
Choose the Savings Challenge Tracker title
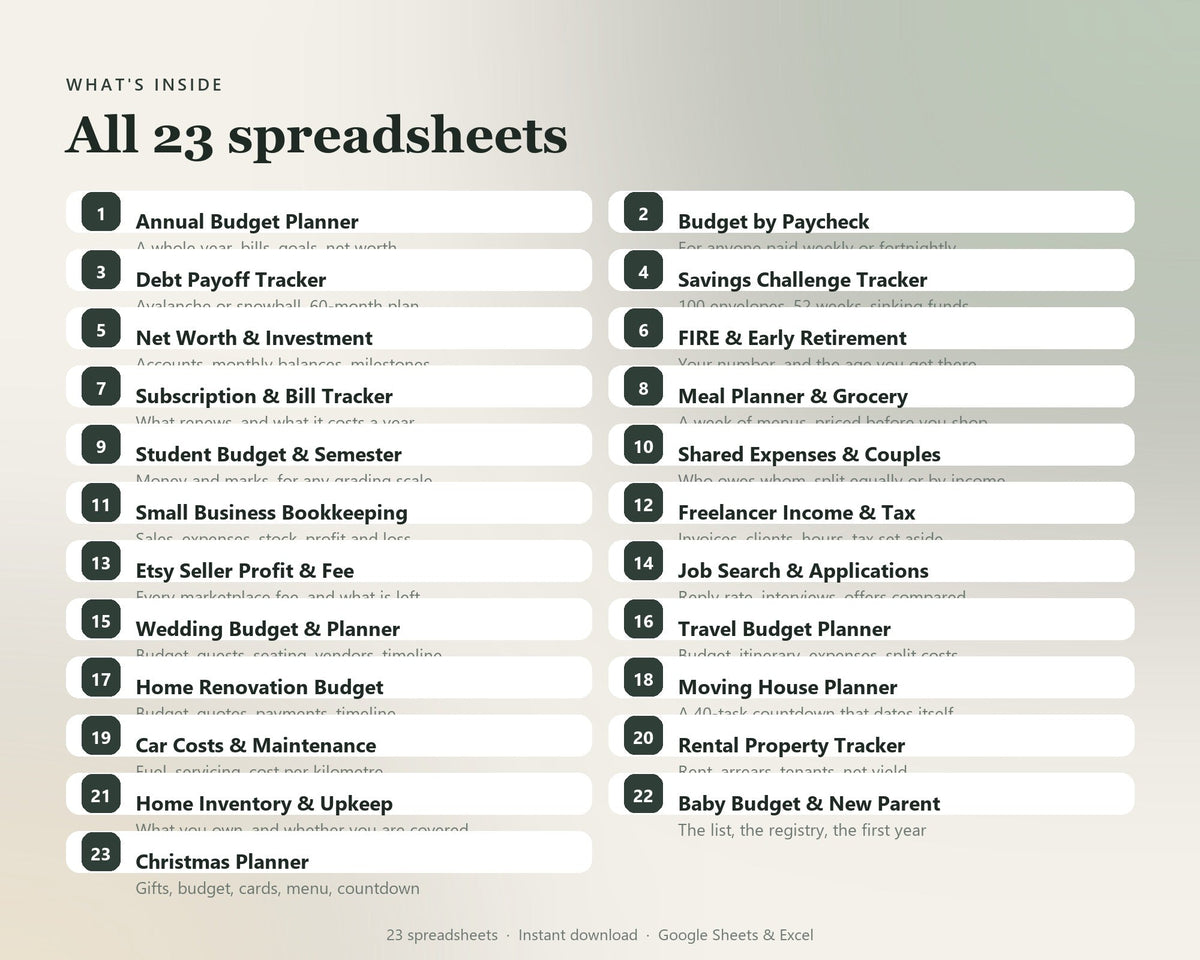point(803,280)
